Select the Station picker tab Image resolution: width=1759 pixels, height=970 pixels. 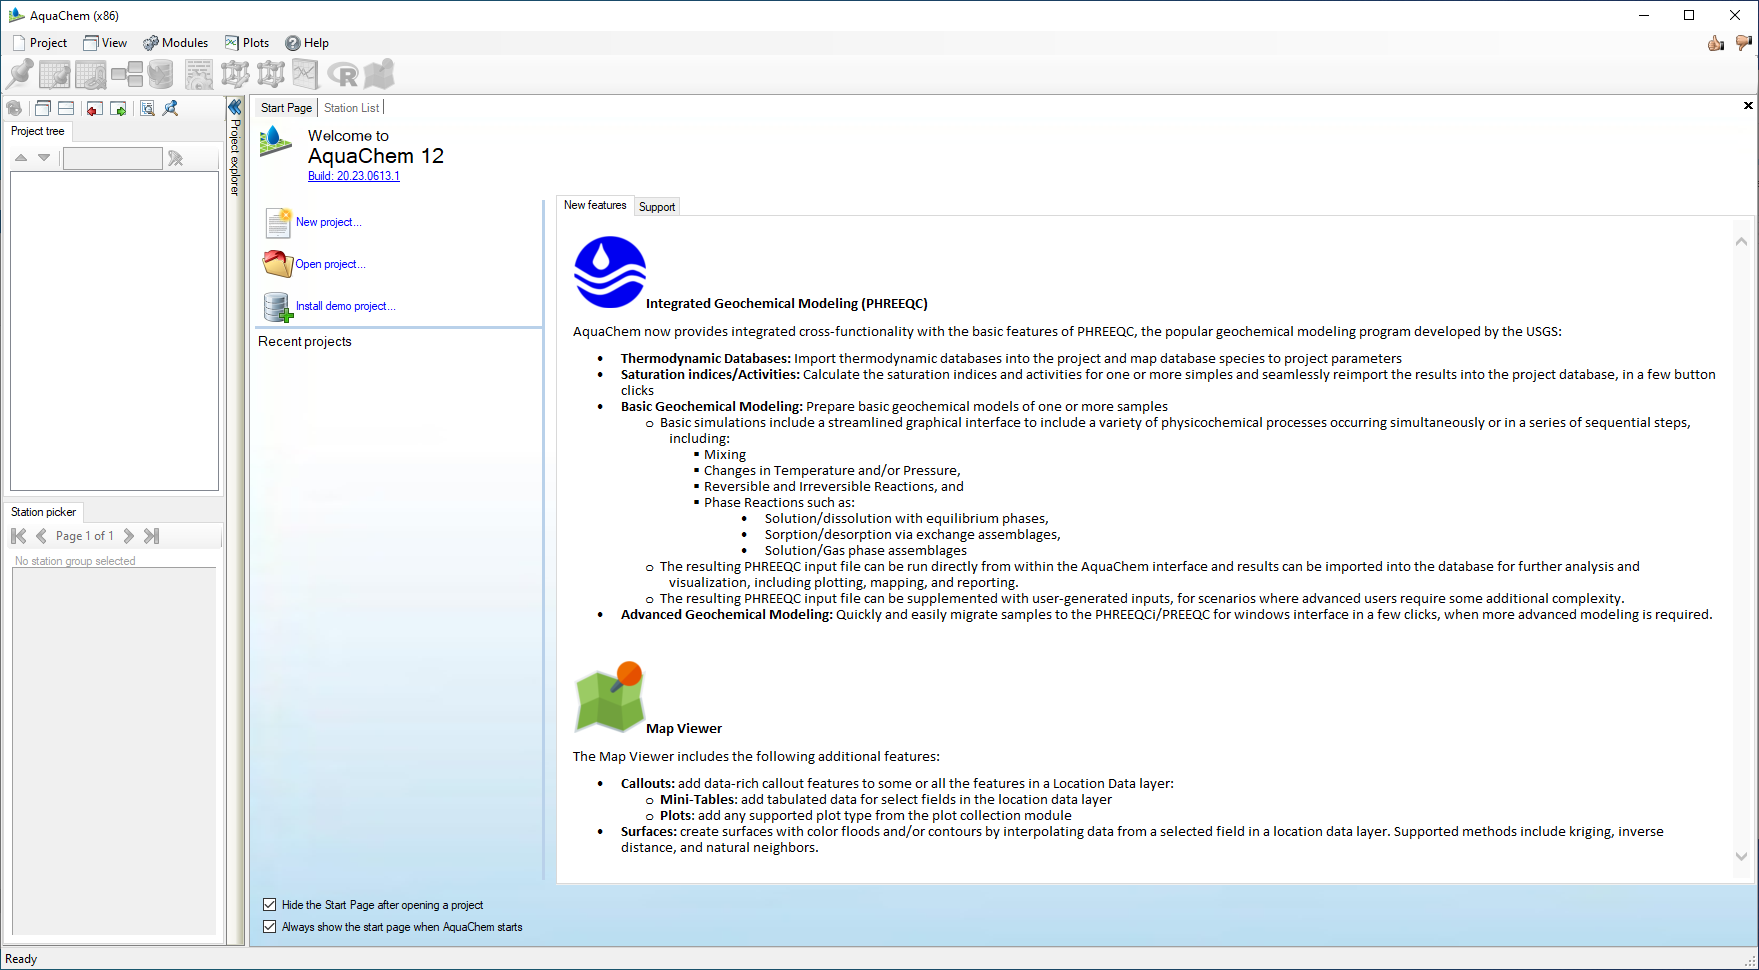43,512
